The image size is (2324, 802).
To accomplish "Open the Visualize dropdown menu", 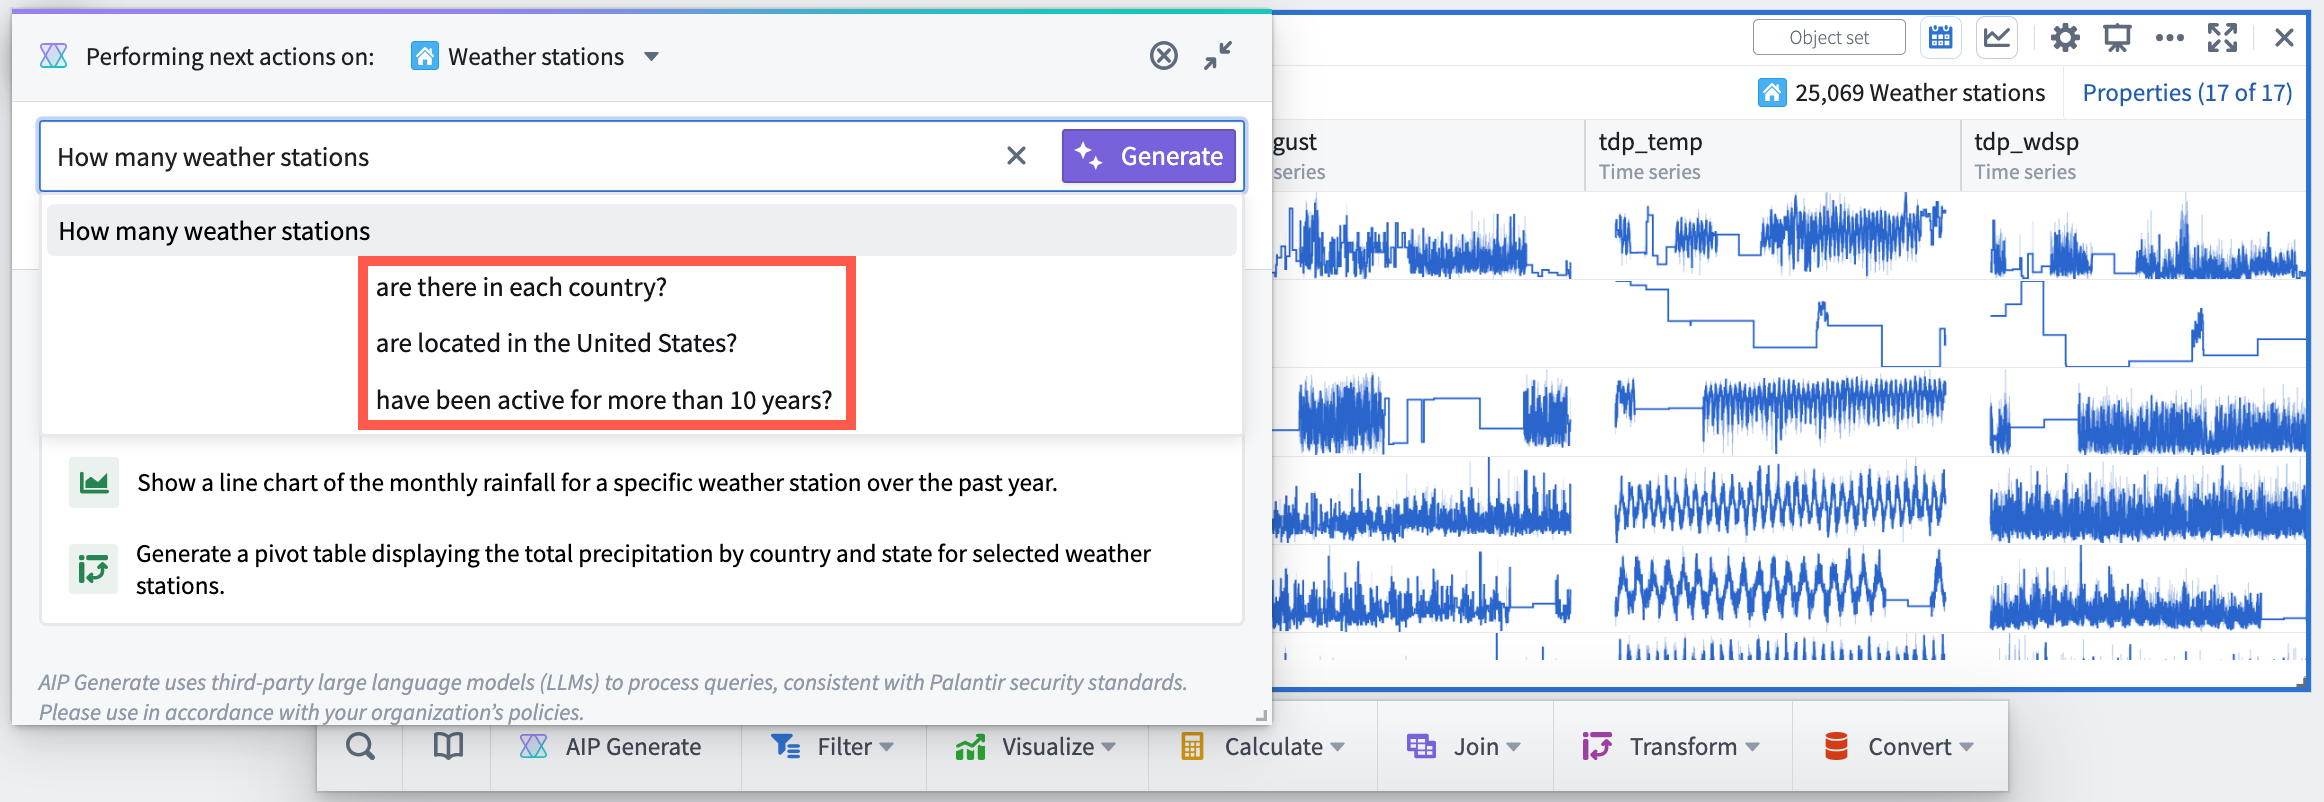I will 1036,747.
